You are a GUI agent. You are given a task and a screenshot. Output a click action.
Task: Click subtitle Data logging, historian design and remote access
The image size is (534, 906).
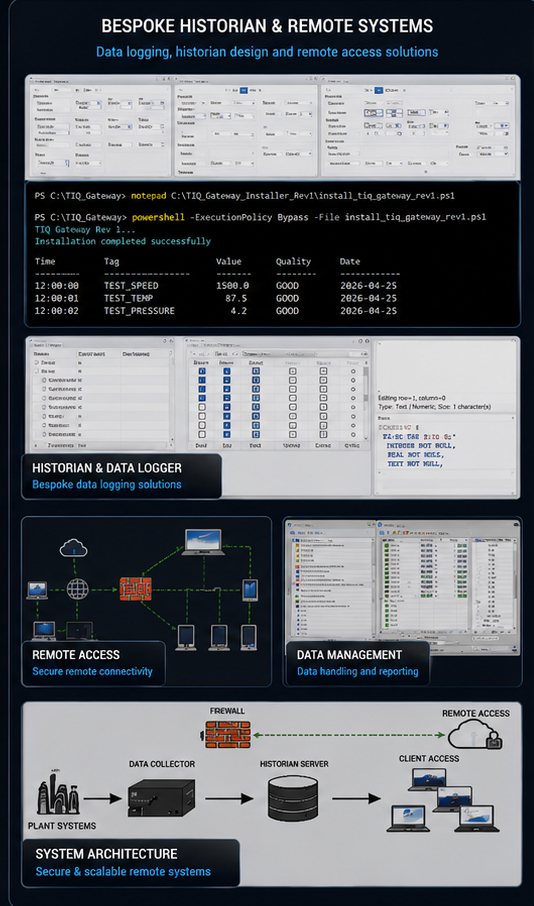267,51
